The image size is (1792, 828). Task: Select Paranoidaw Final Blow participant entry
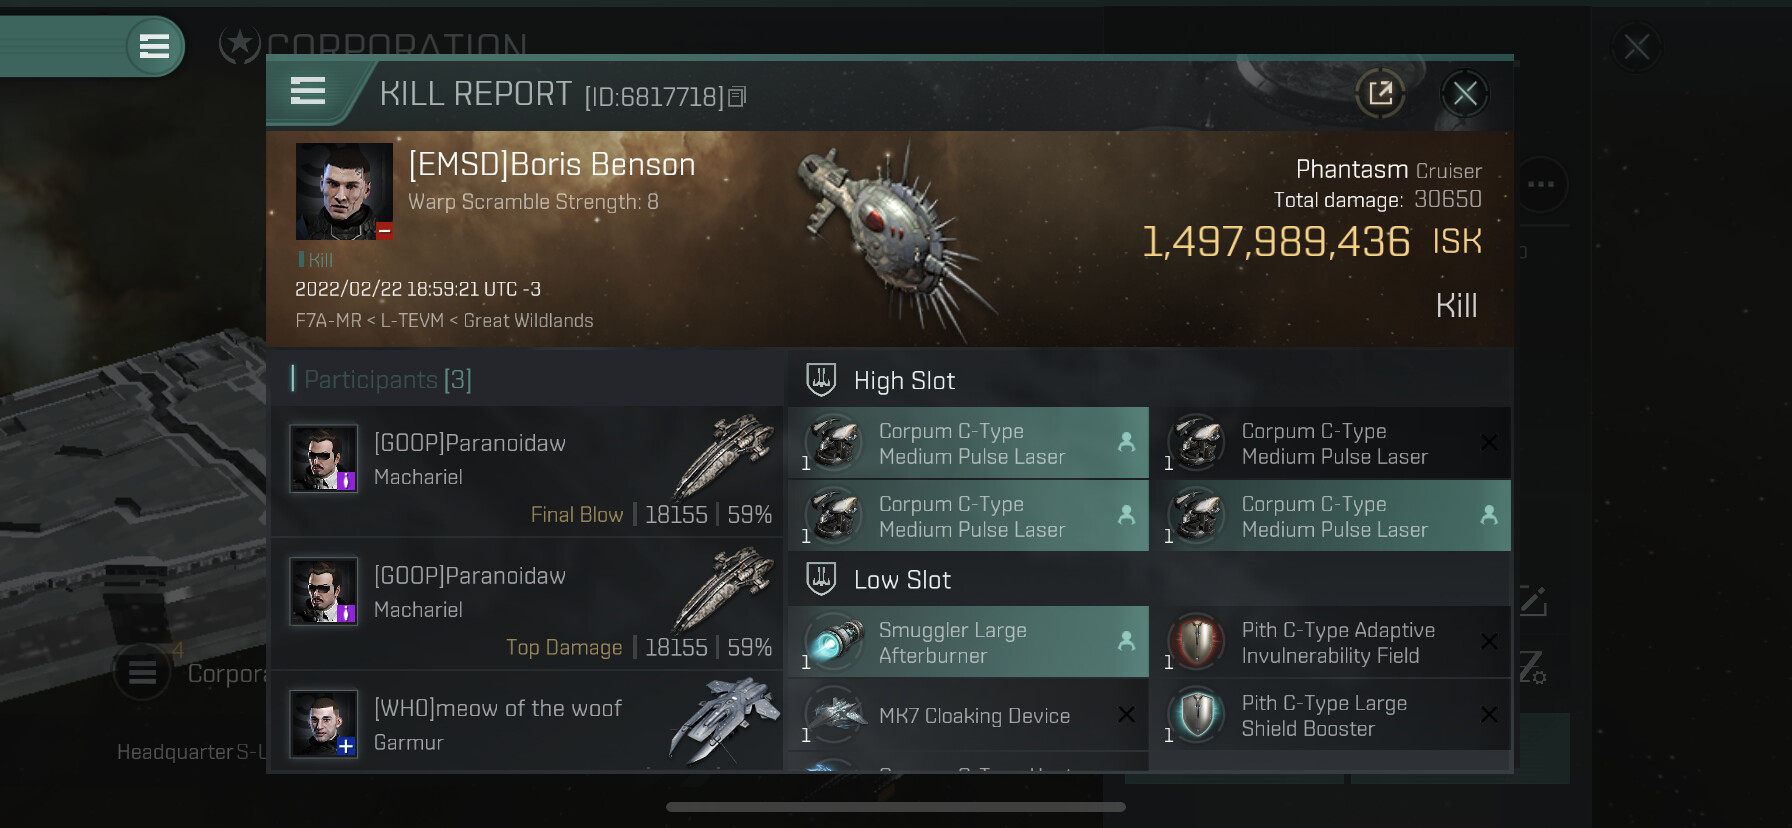[x=527, y=471]
